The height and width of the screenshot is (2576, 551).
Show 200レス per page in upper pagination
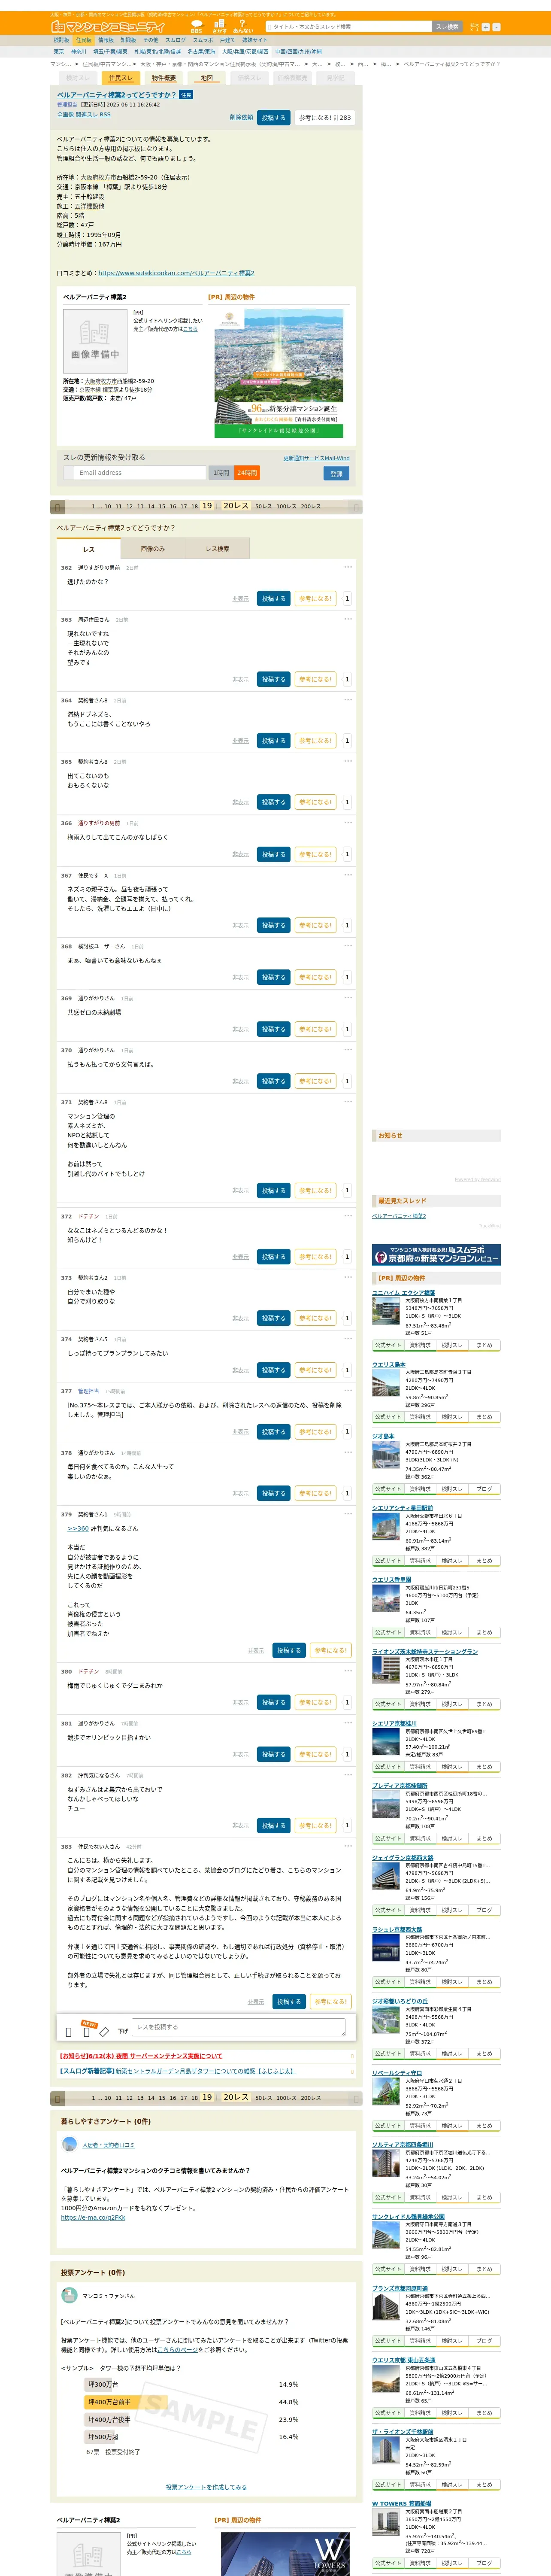point(311,507)
